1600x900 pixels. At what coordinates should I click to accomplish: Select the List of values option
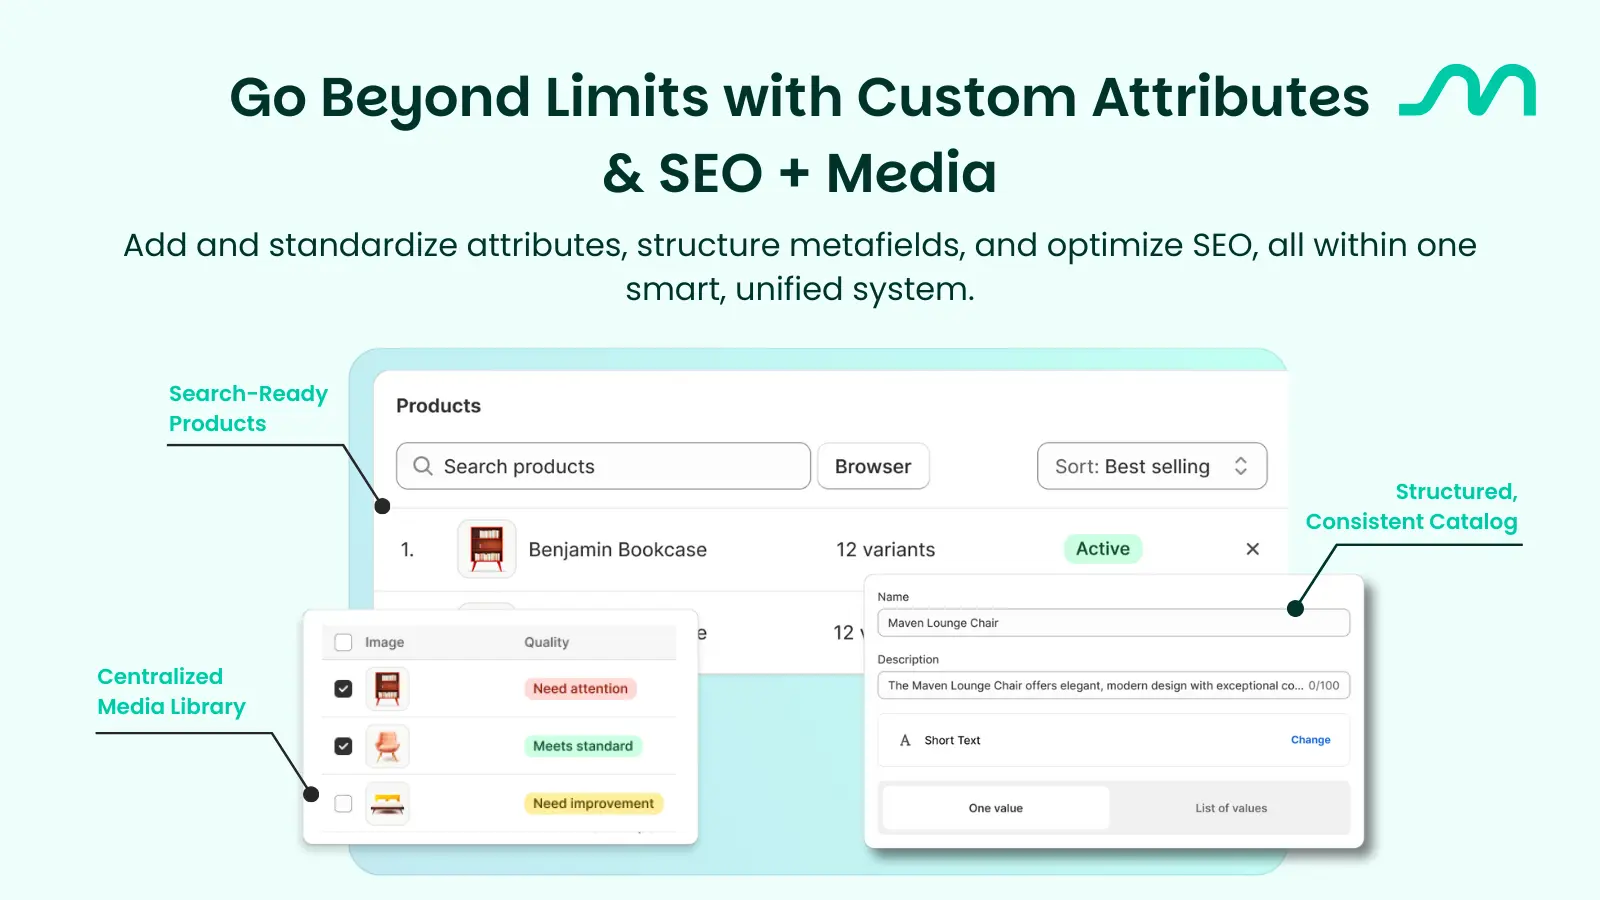click(x=1231, y=808)
